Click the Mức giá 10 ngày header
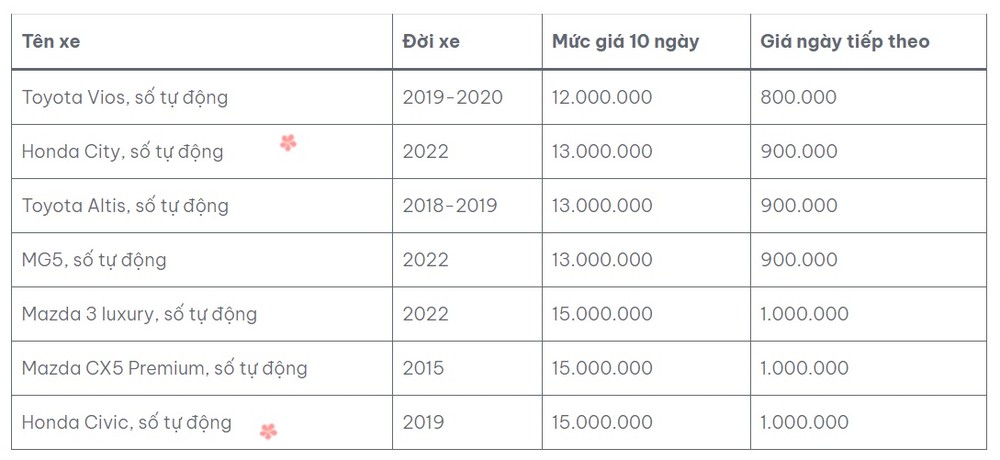The width and height of the screenshot is (1000, 460). [626, 41]
